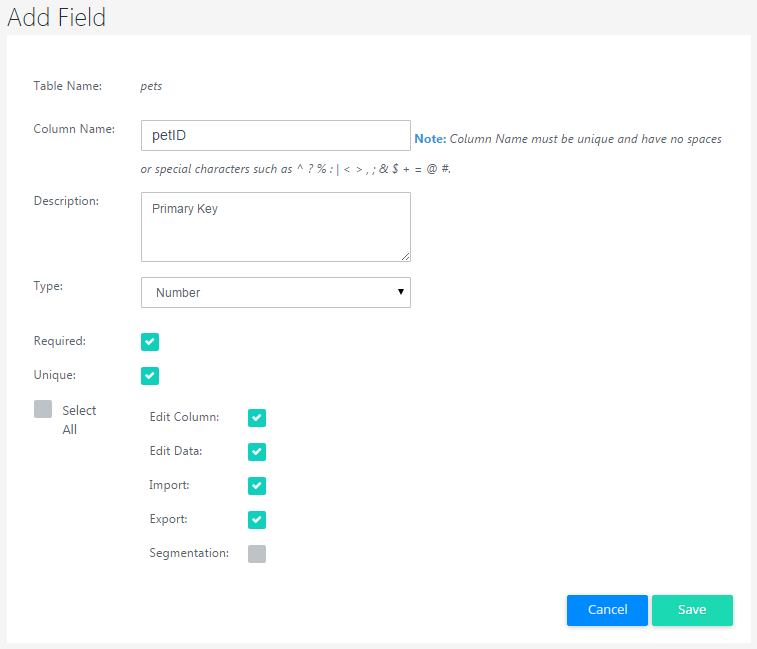Screen dimensions: 757x649
Task: Enable the Select All checkbox
Action: [x=43, y=409]
